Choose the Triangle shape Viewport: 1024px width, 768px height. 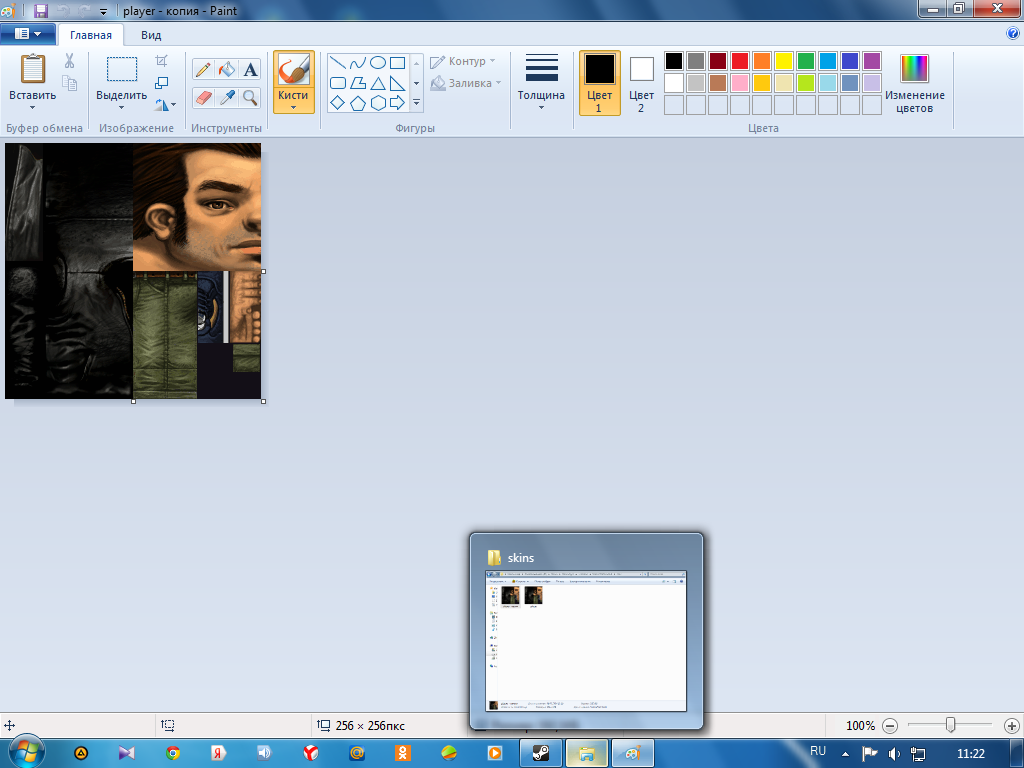(377, 83)
